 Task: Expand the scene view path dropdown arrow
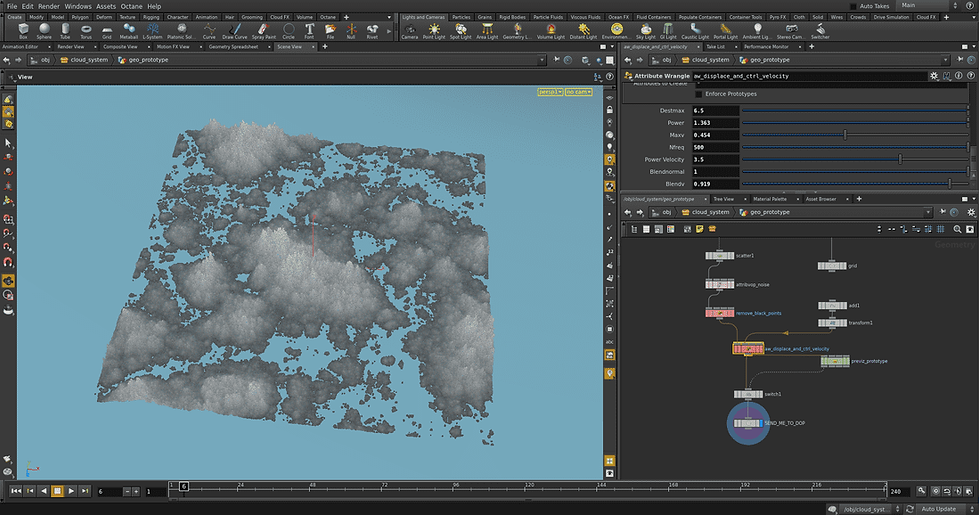[541, 60]
